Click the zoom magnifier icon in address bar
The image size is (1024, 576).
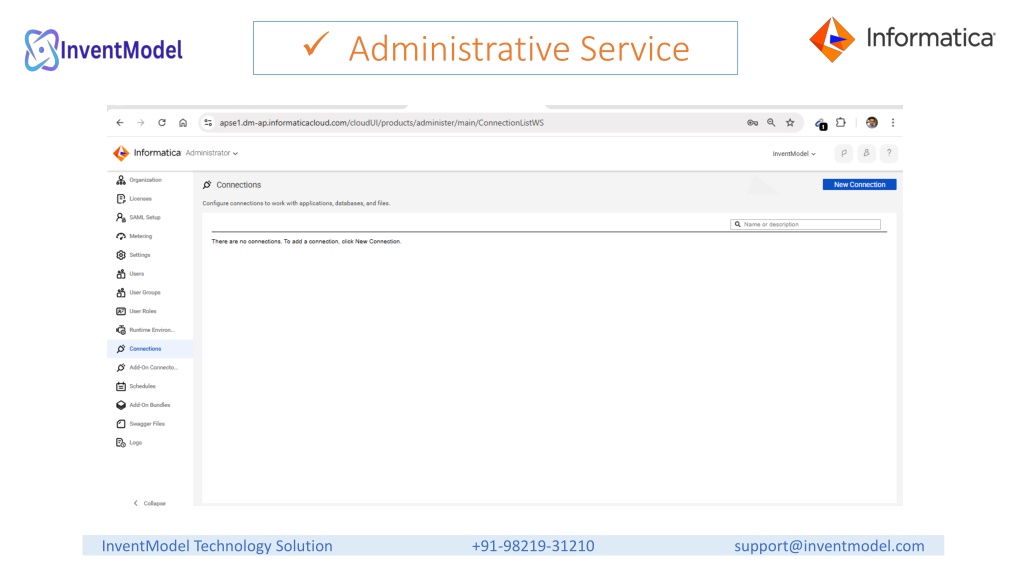771,123
